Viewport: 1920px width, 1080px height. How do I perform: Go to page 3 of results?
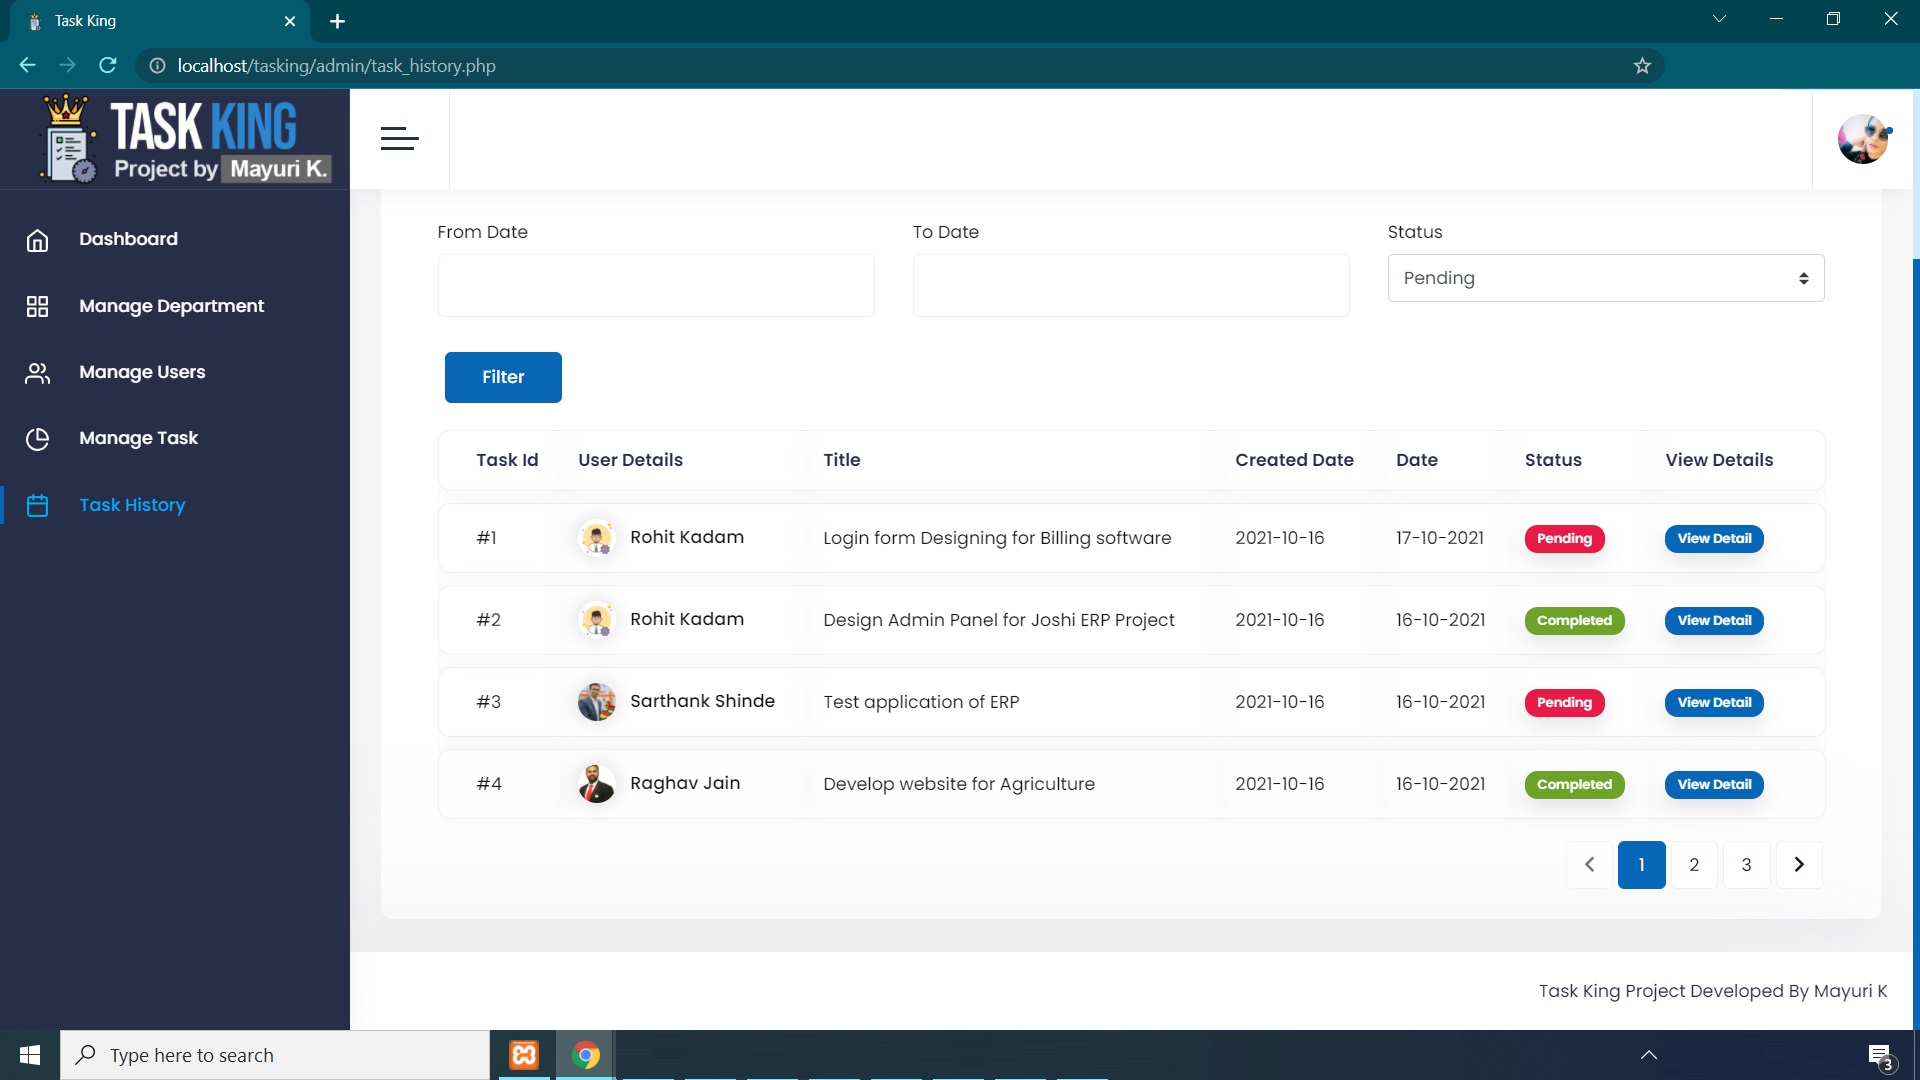1746,865
